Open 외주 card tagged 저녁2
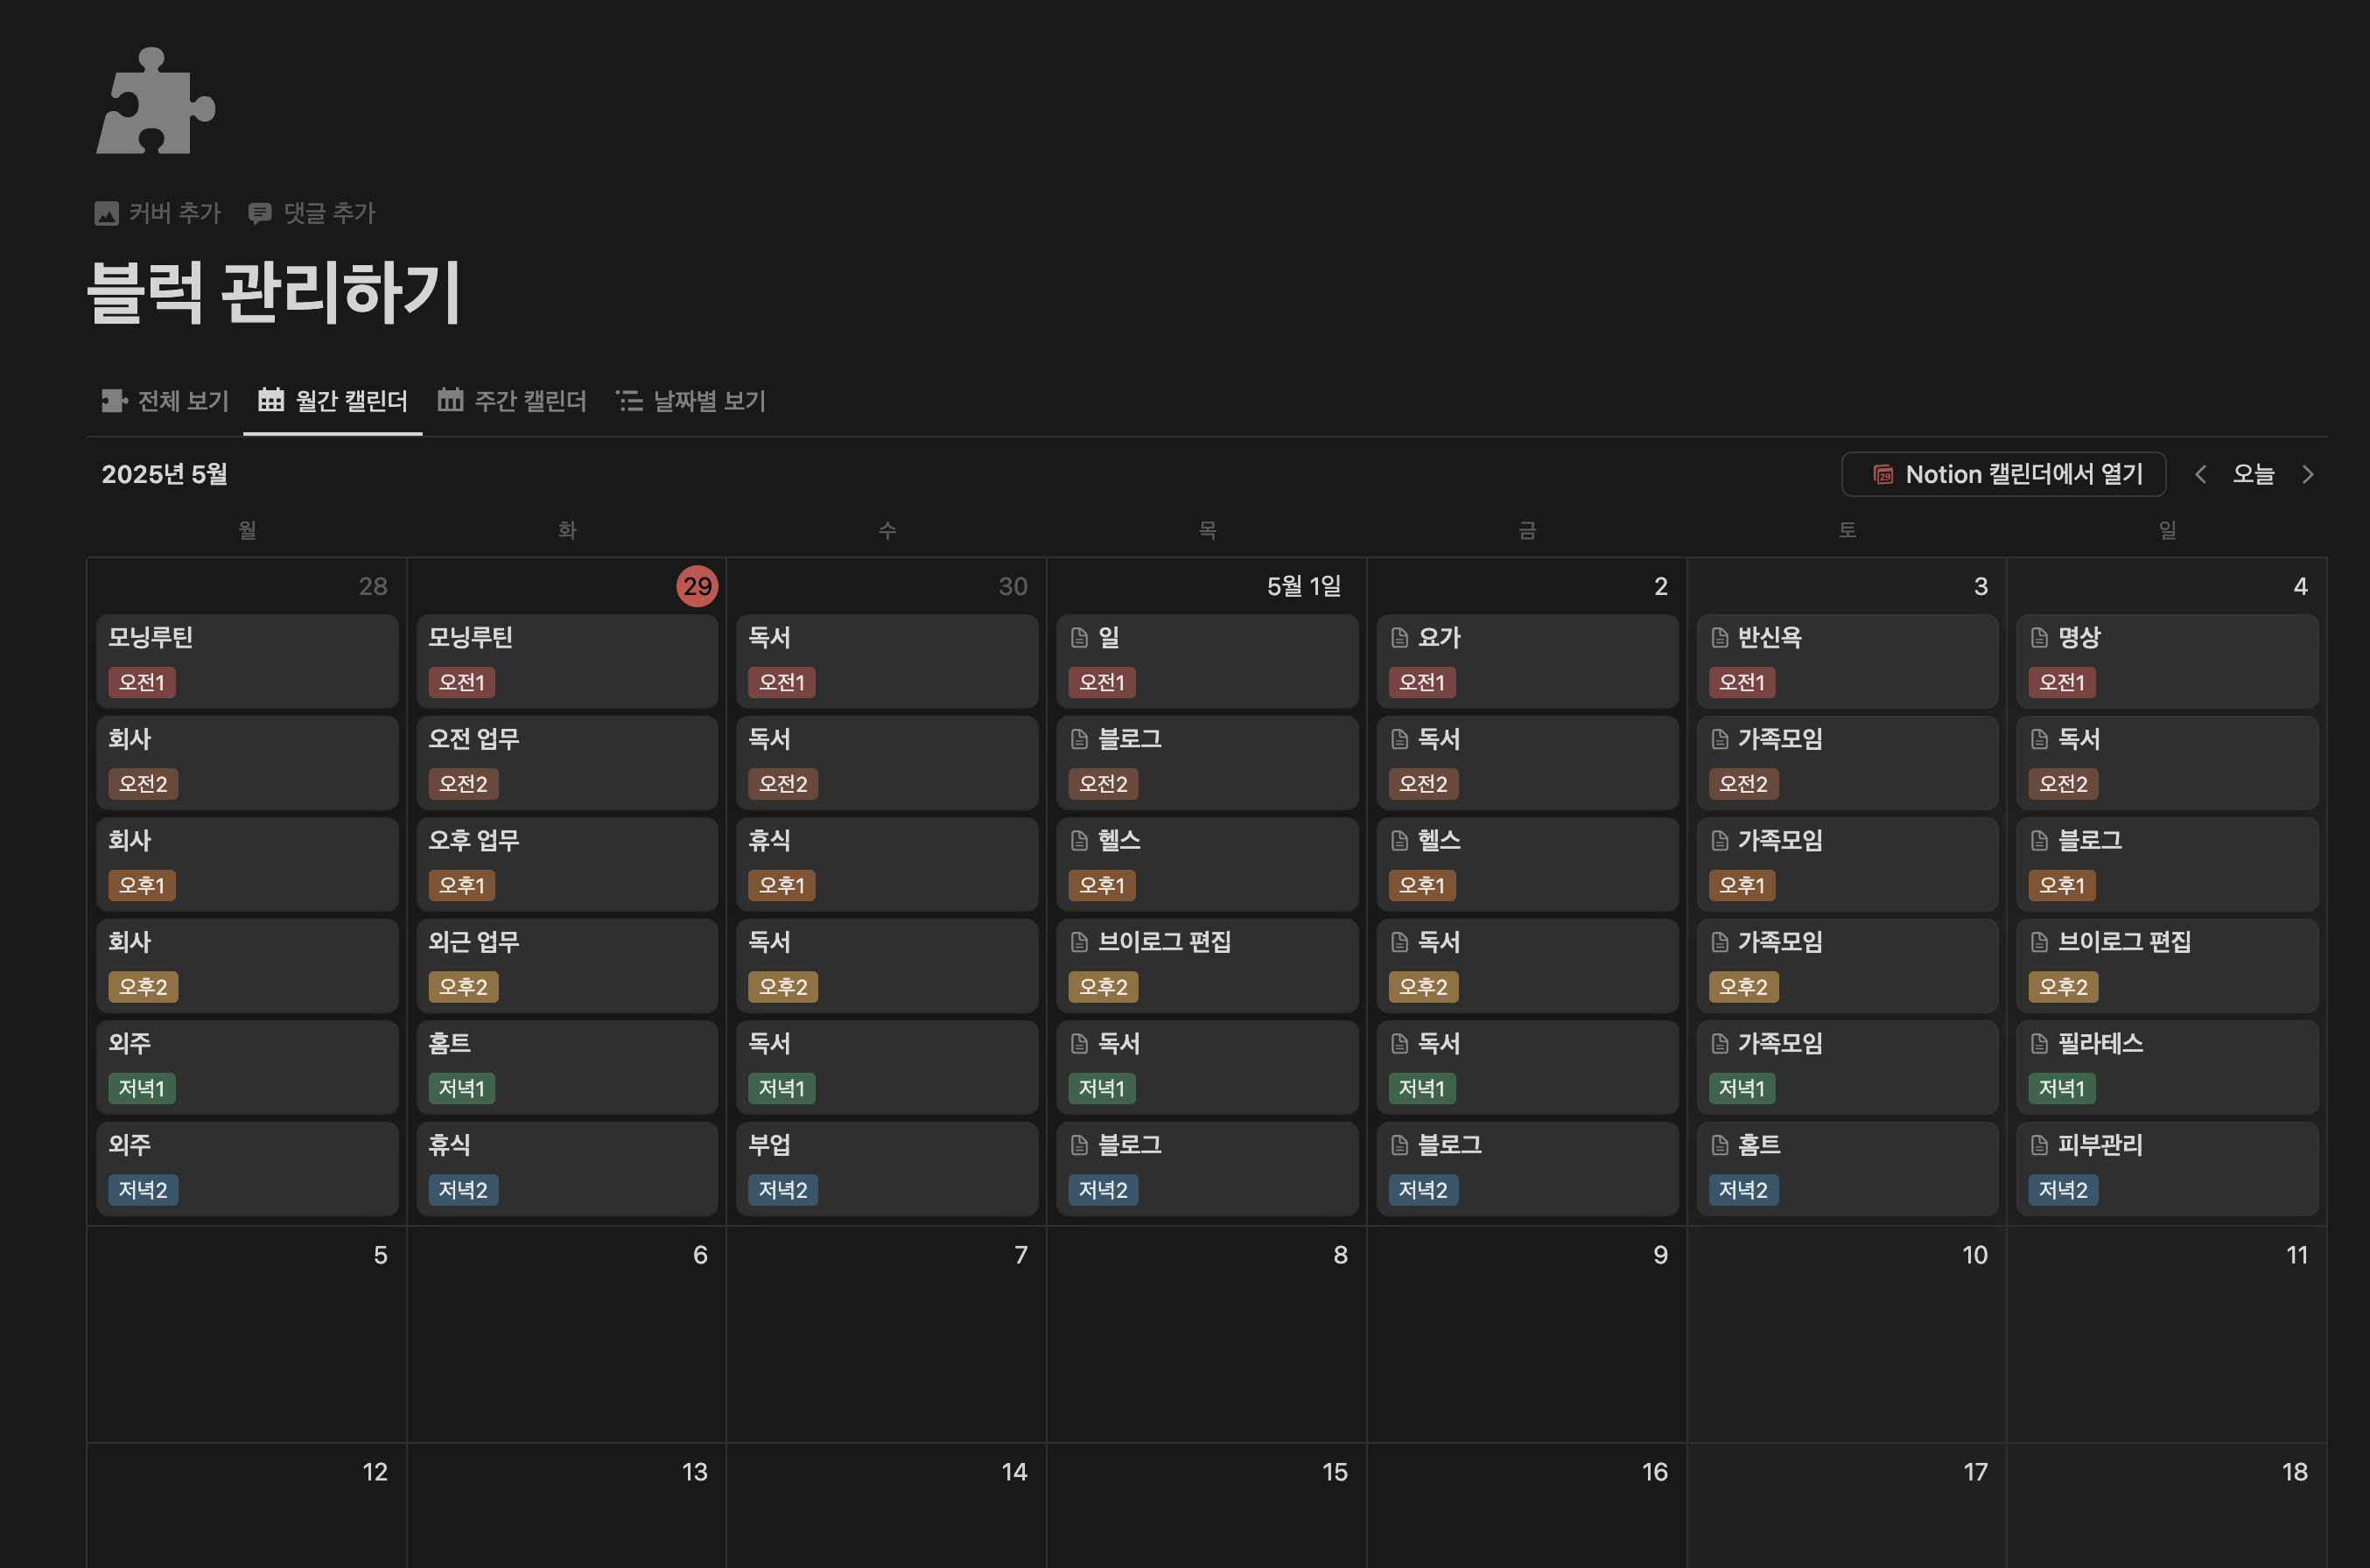This screenshot has height=1568, width=2370. (247, 1168)
